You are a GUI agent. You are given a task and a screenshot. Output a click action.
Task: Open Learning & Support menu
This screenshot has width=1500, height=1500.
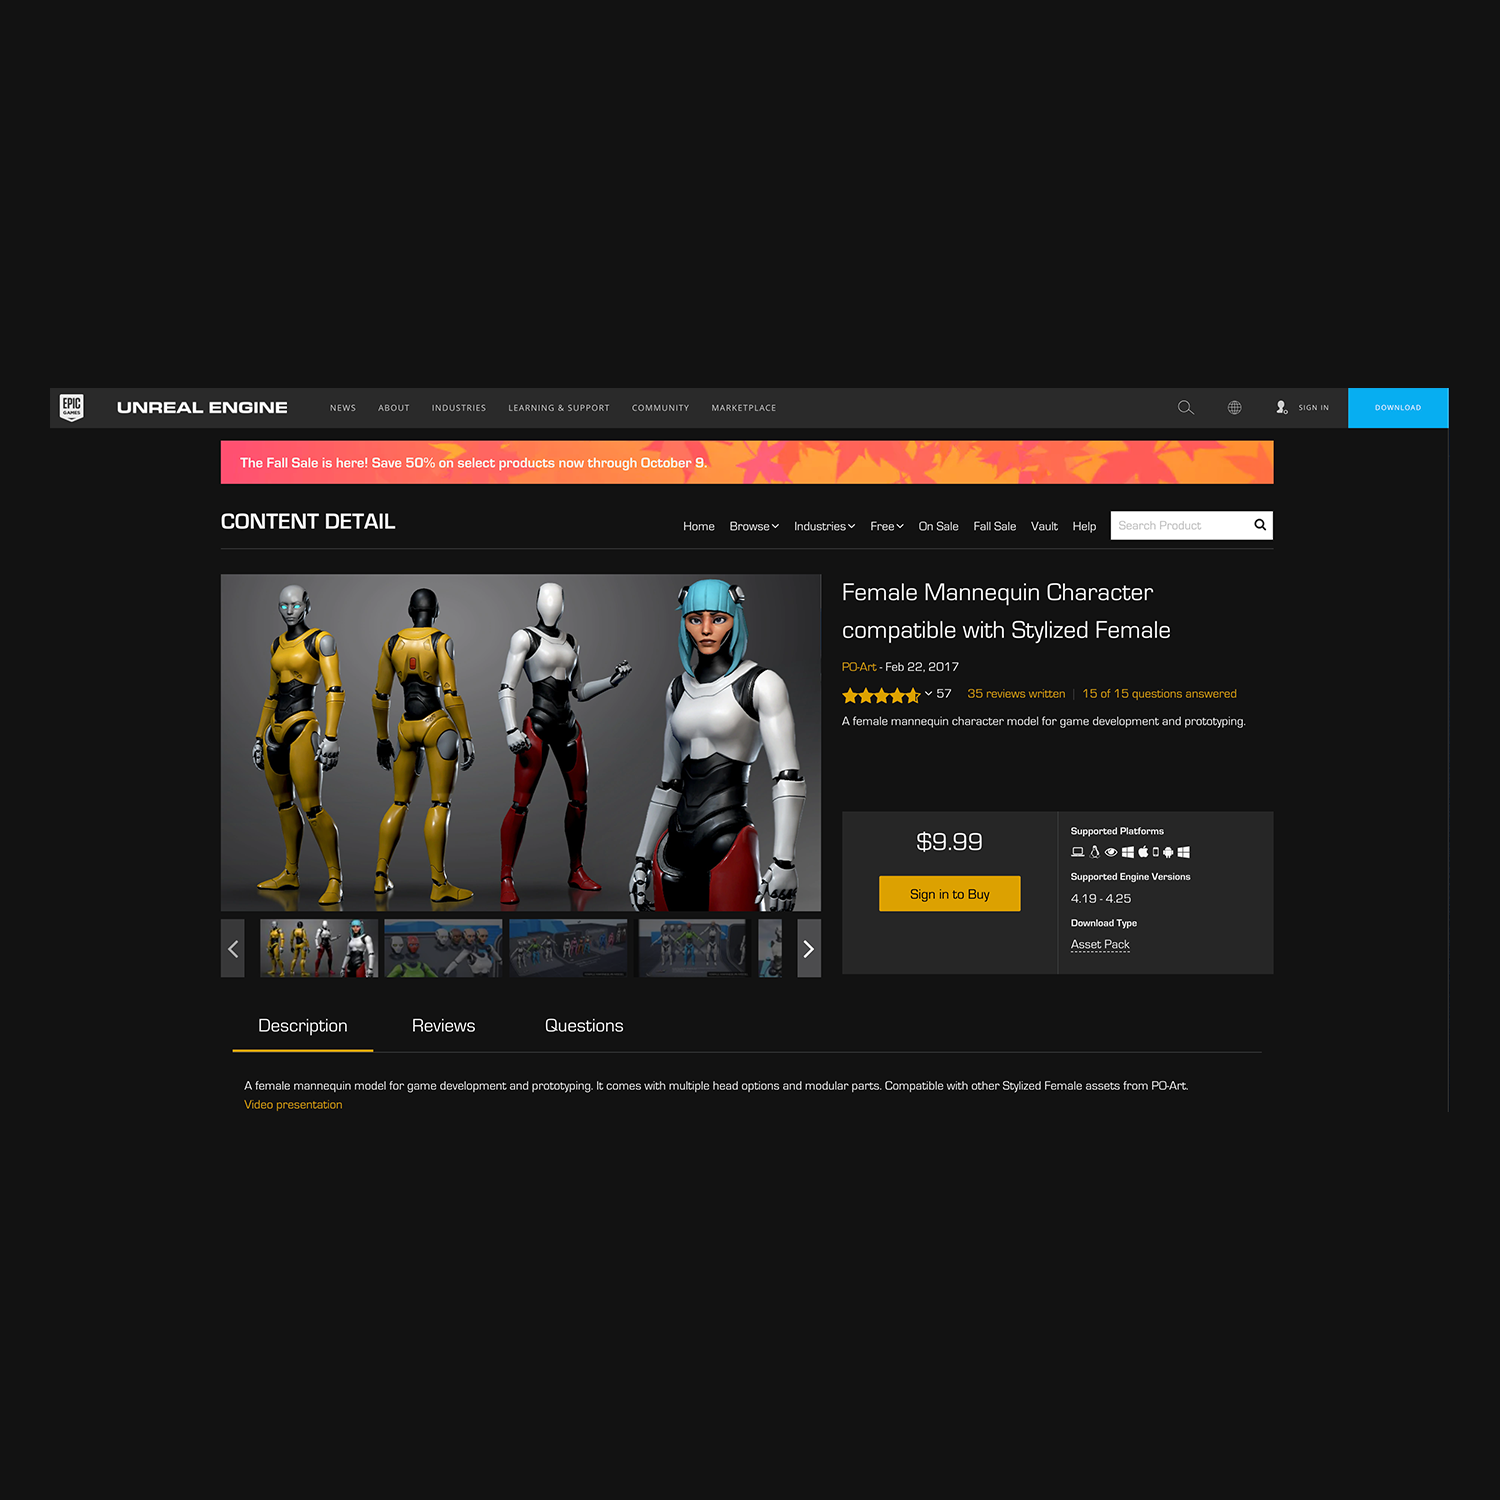click(x=559, y=408)
